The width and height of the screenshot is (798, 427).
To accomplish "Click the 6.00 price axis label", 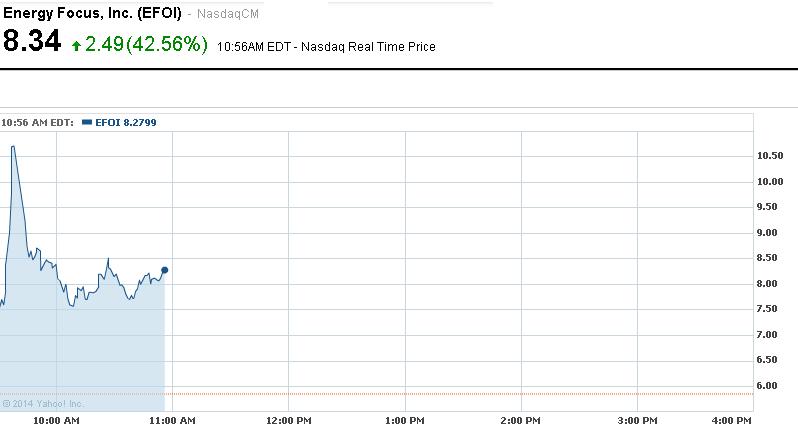I will (770, 386).
